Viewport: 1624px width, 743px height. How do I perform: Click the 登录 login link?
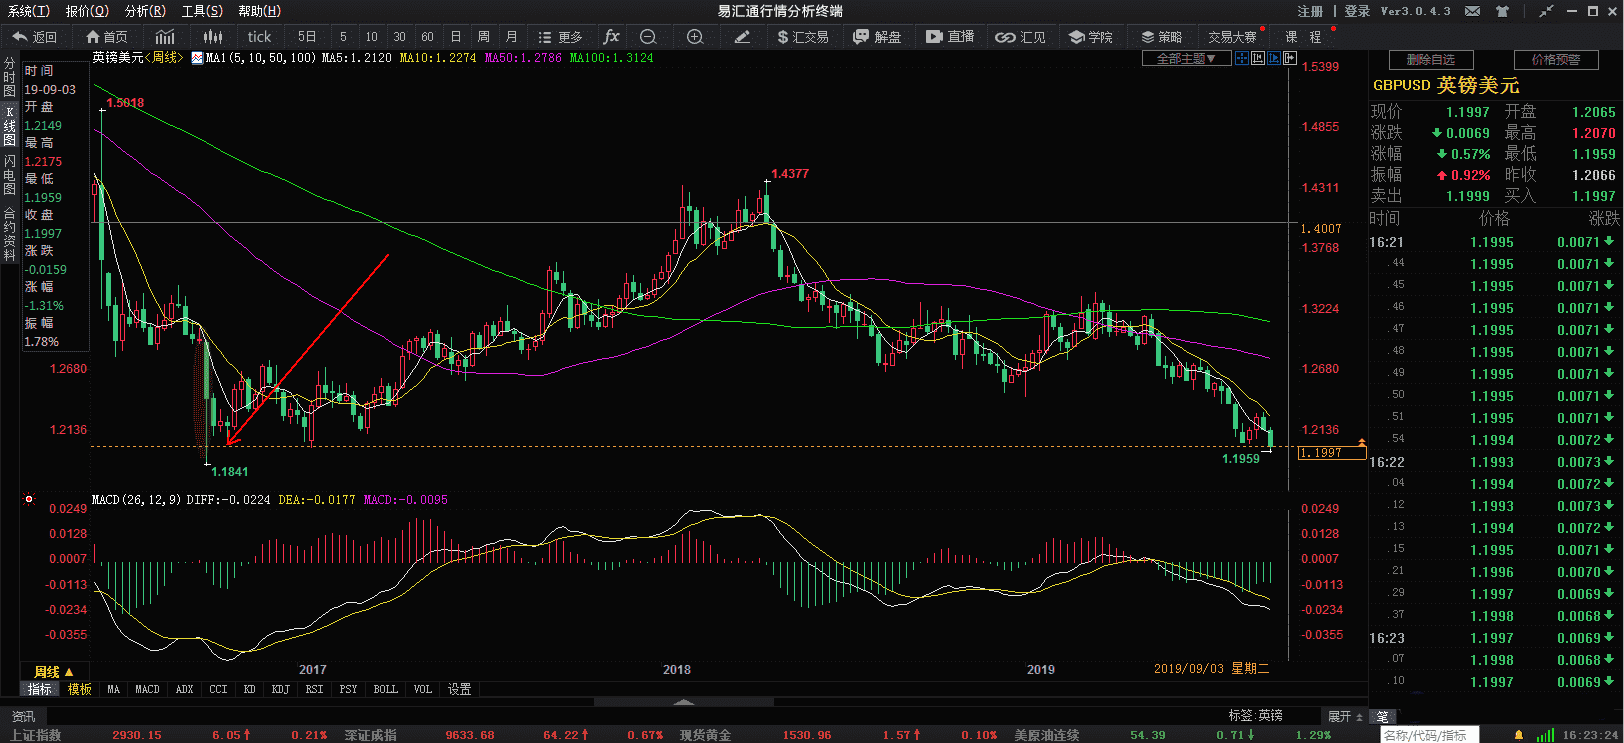pos(1357,11)
